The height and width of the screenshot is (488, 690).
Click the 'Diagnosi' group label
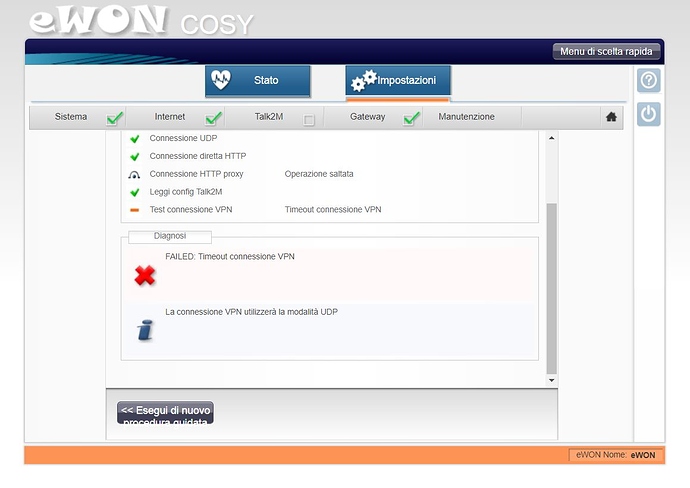pyautogui.click(x=170, y=236)
